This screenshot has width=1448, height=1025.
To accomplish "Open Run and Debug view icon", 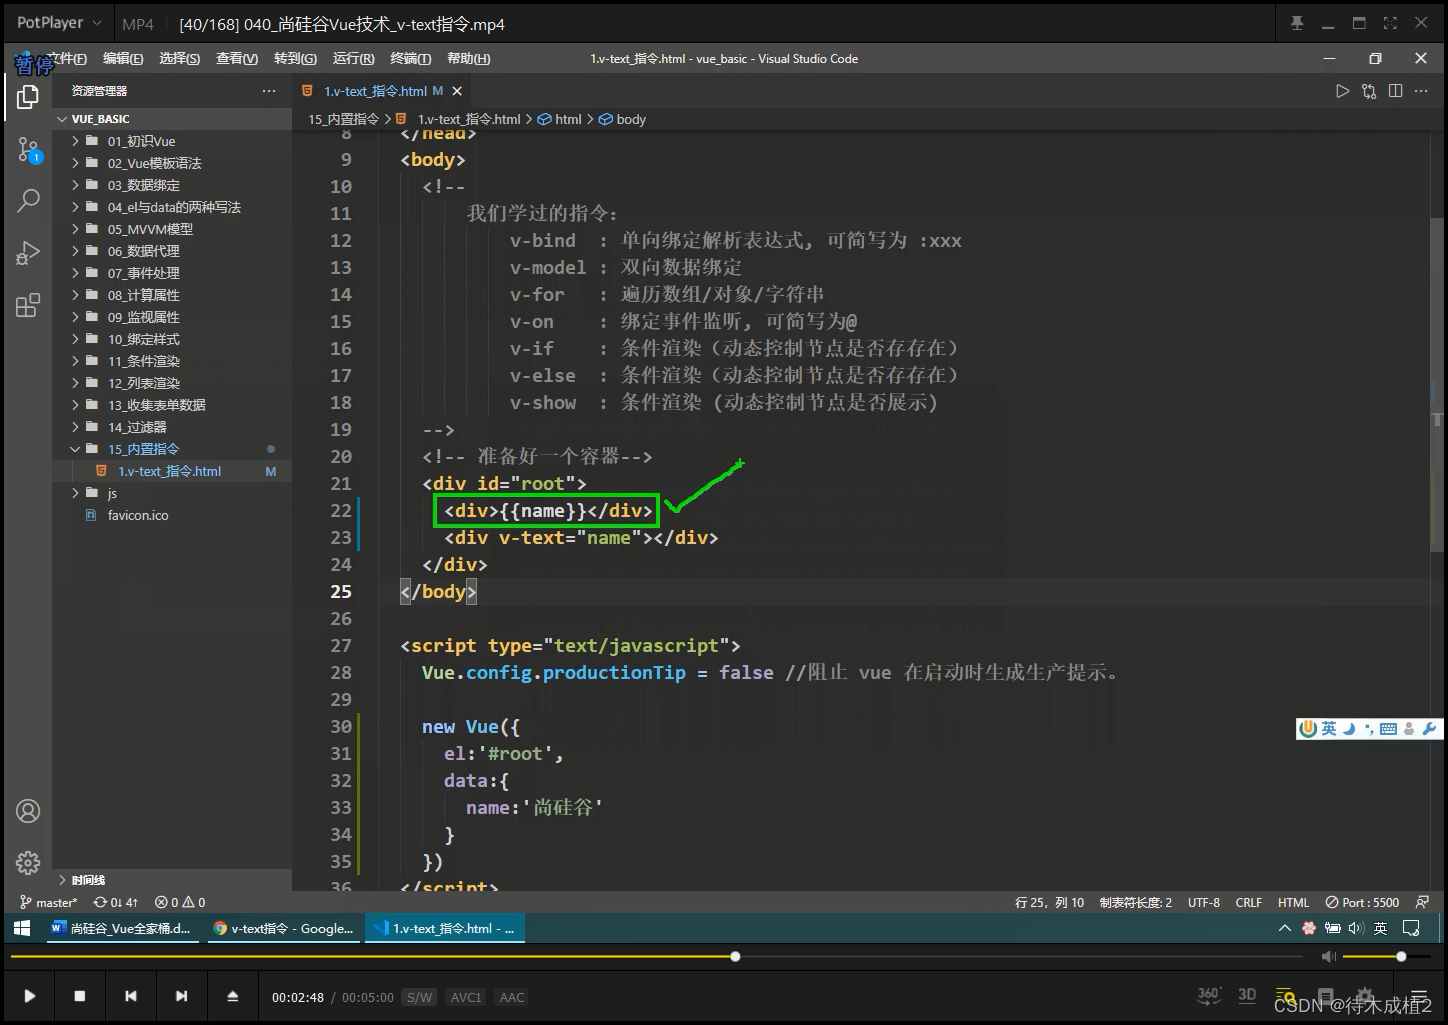I will 28,253.
